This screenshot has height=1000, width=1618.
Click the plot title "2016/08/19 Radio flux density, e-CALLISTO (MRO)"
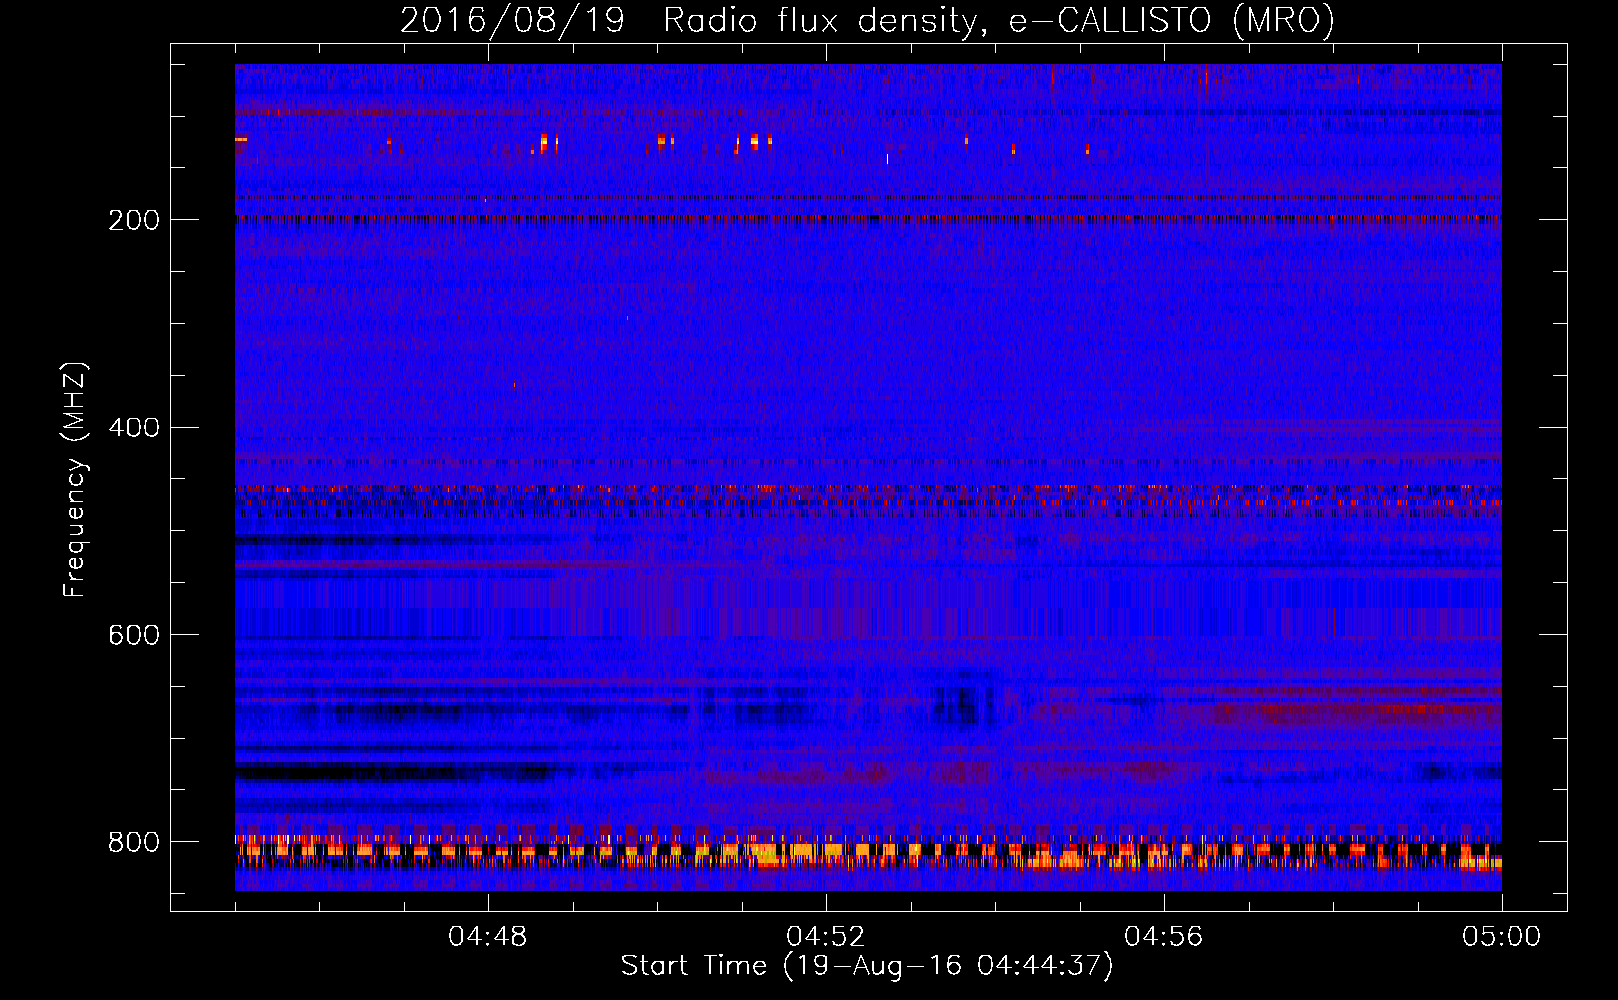(867, 21)
